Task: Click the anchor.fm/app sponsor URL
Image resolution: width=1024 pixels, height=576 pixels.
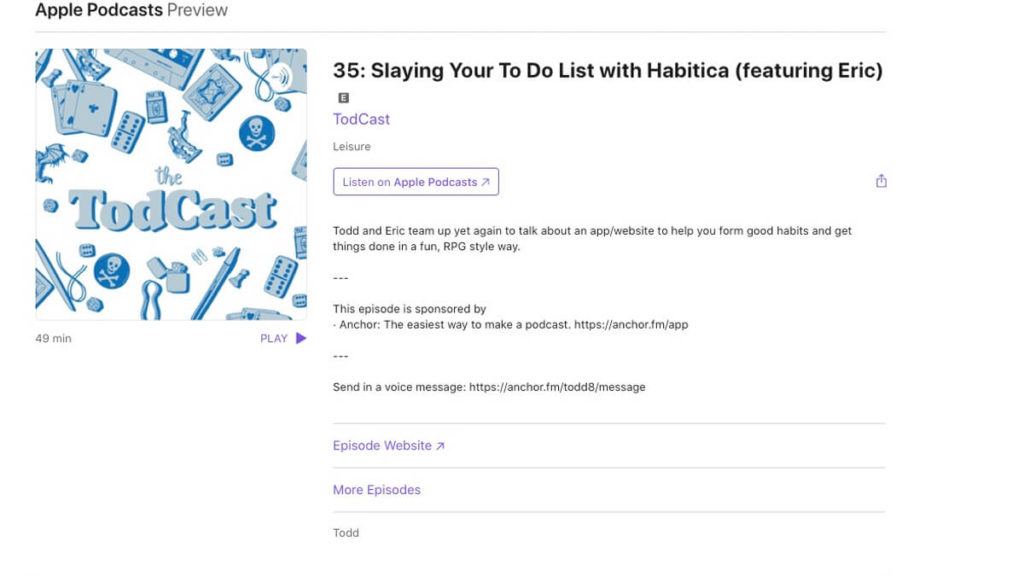Action: pyautogui.click(x=630, y=325)
